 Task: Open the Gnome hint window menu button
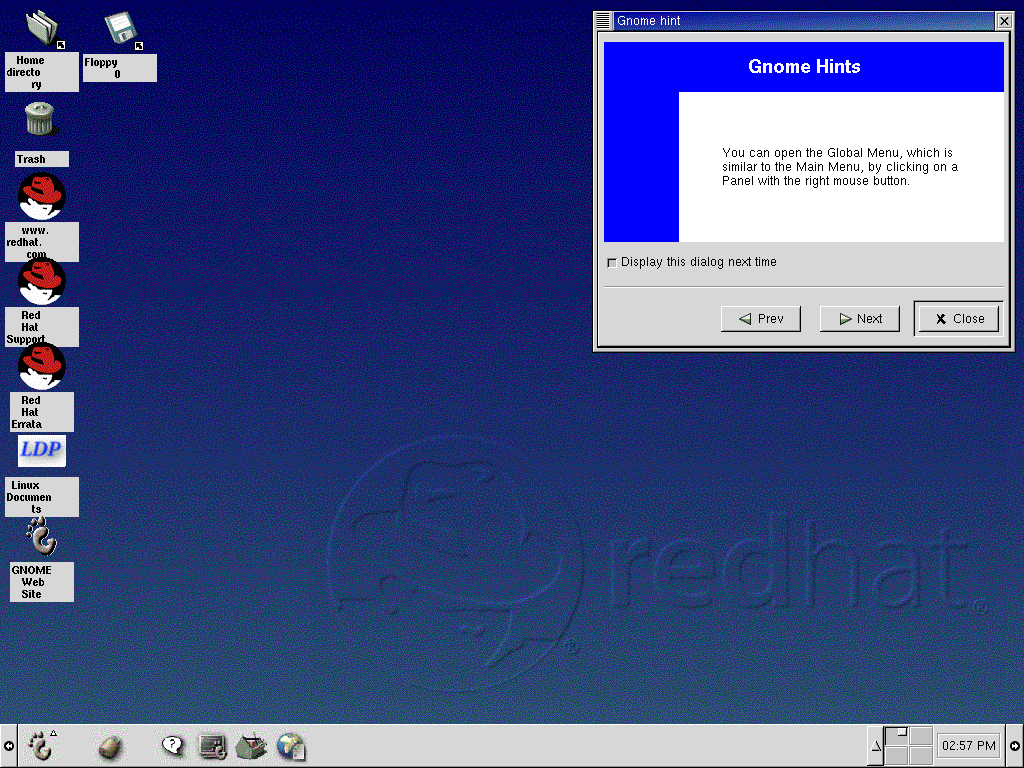click(x=603, y=21)
